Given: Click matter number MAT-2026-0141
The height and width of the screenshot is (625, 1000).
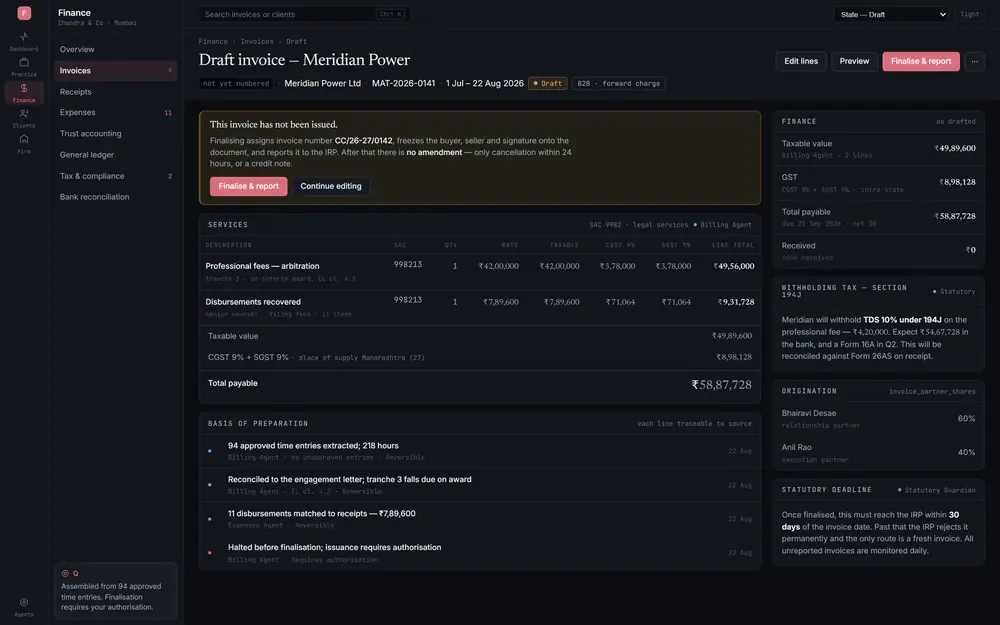Looking at the screenshot, I should click(403, 84).
